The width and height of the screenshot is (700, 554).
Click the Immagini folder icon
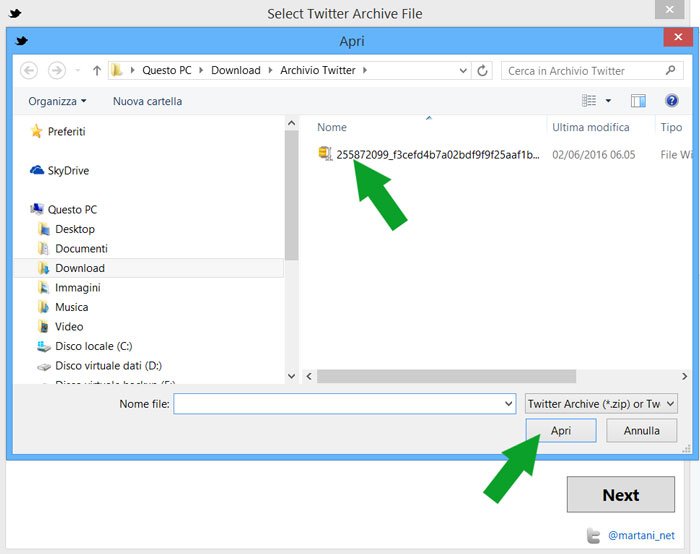(44, 287)
